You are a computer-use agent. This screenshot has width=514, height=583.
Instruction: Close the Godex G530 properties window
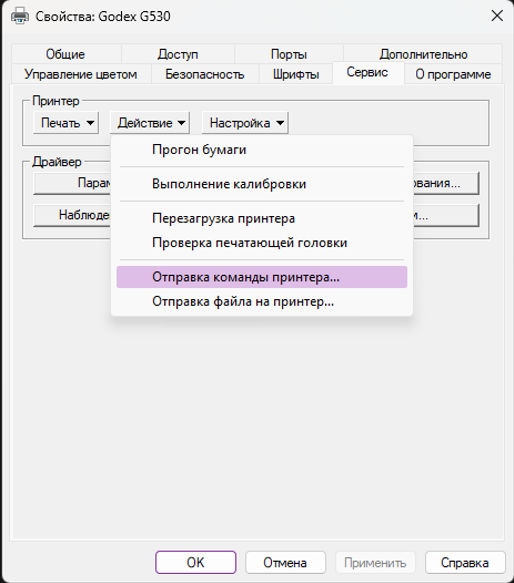click(497, 16)
